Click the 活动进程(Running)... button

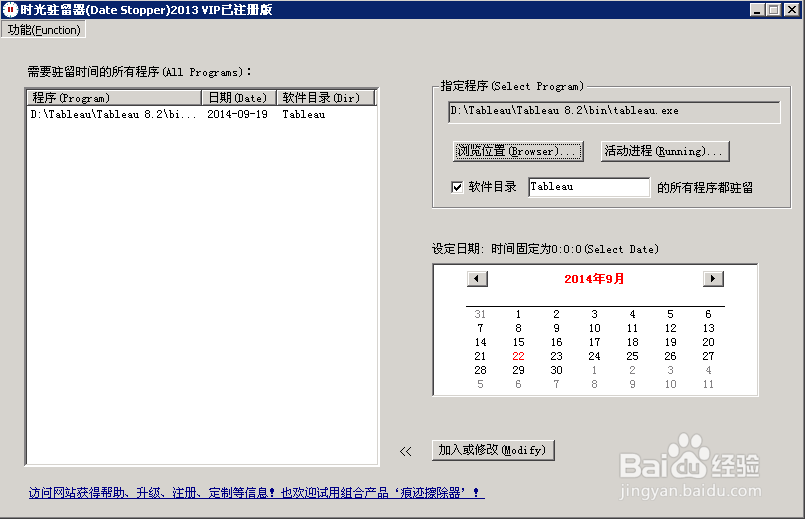coord(665,151)
